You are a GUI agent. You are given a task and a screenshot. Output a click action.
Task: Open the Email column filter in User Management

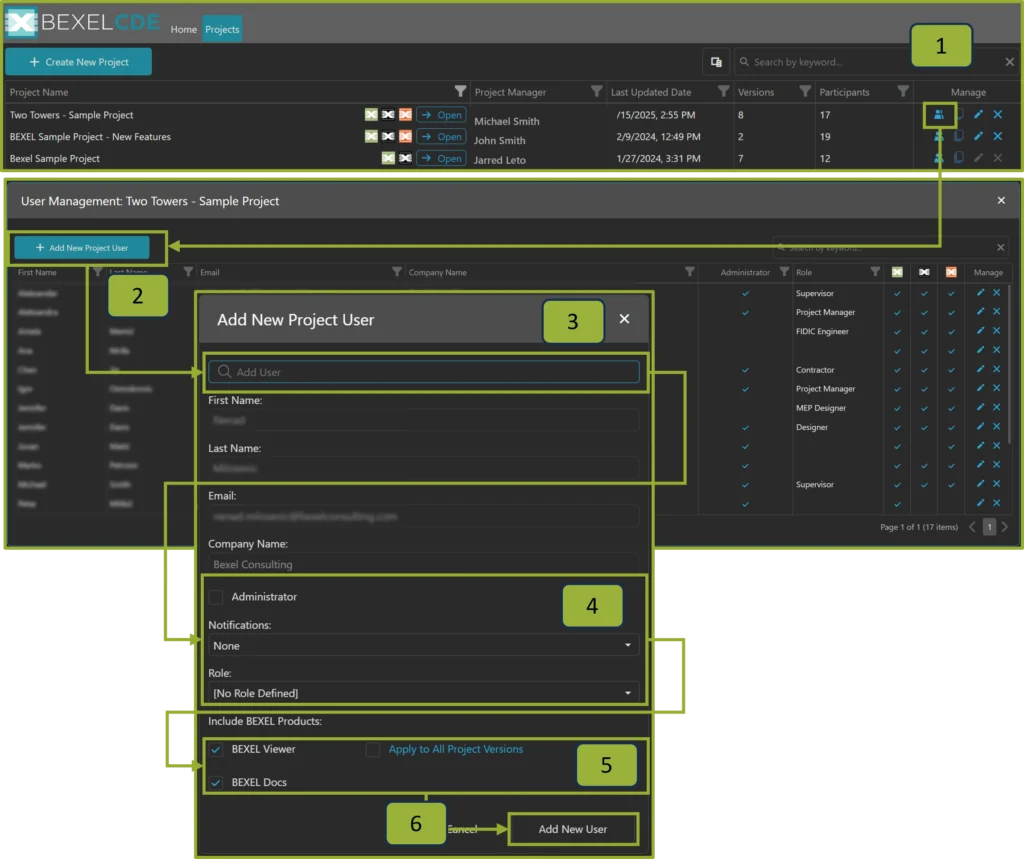click(396, 272)
